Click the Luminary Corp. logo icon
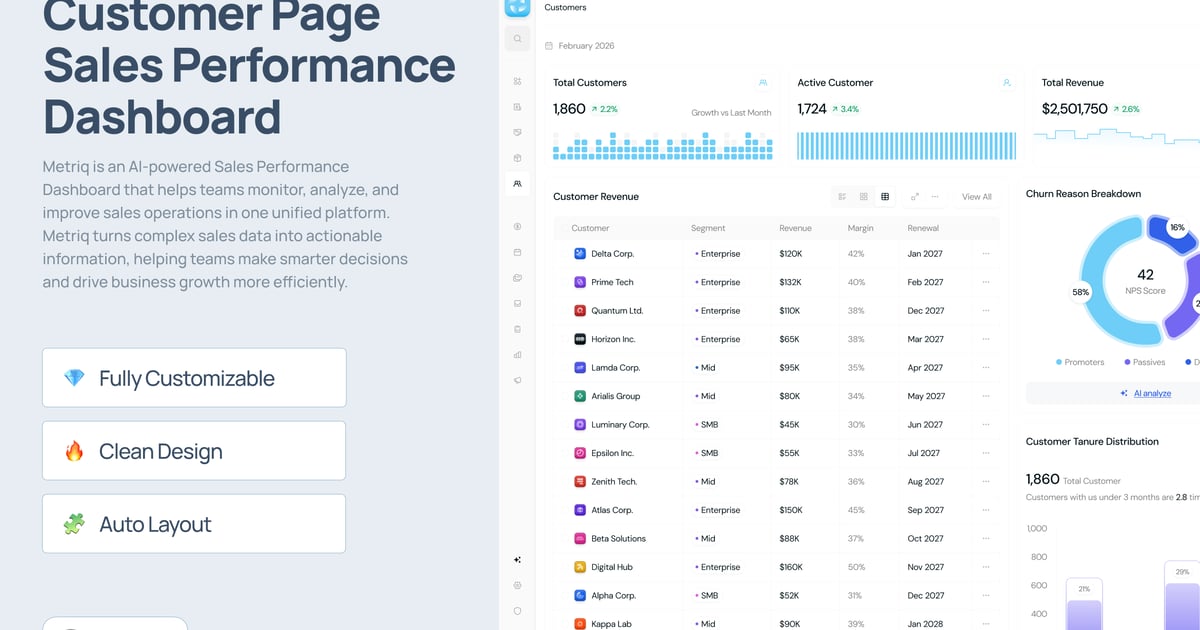 coord(579,425)
